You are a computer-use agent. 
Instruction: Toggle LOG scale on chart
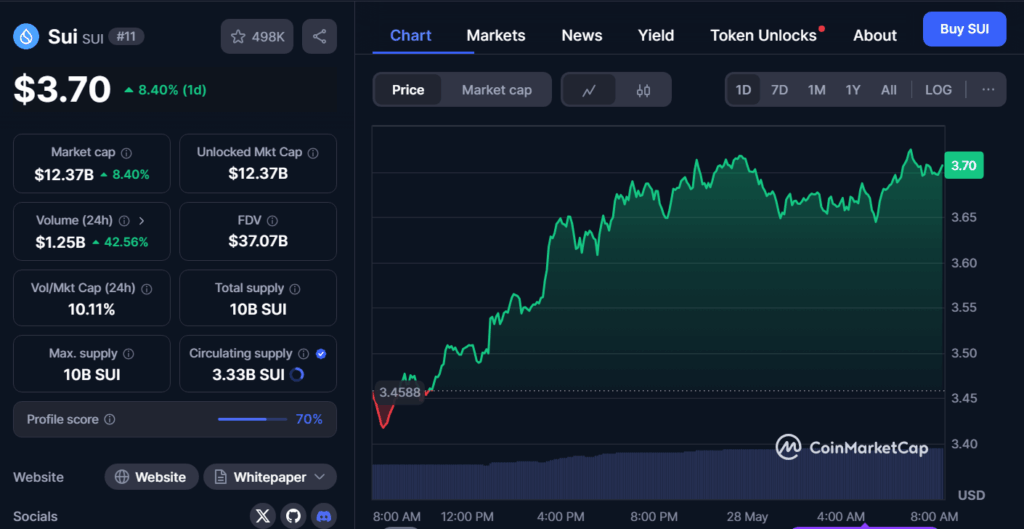tap(938, 90)
